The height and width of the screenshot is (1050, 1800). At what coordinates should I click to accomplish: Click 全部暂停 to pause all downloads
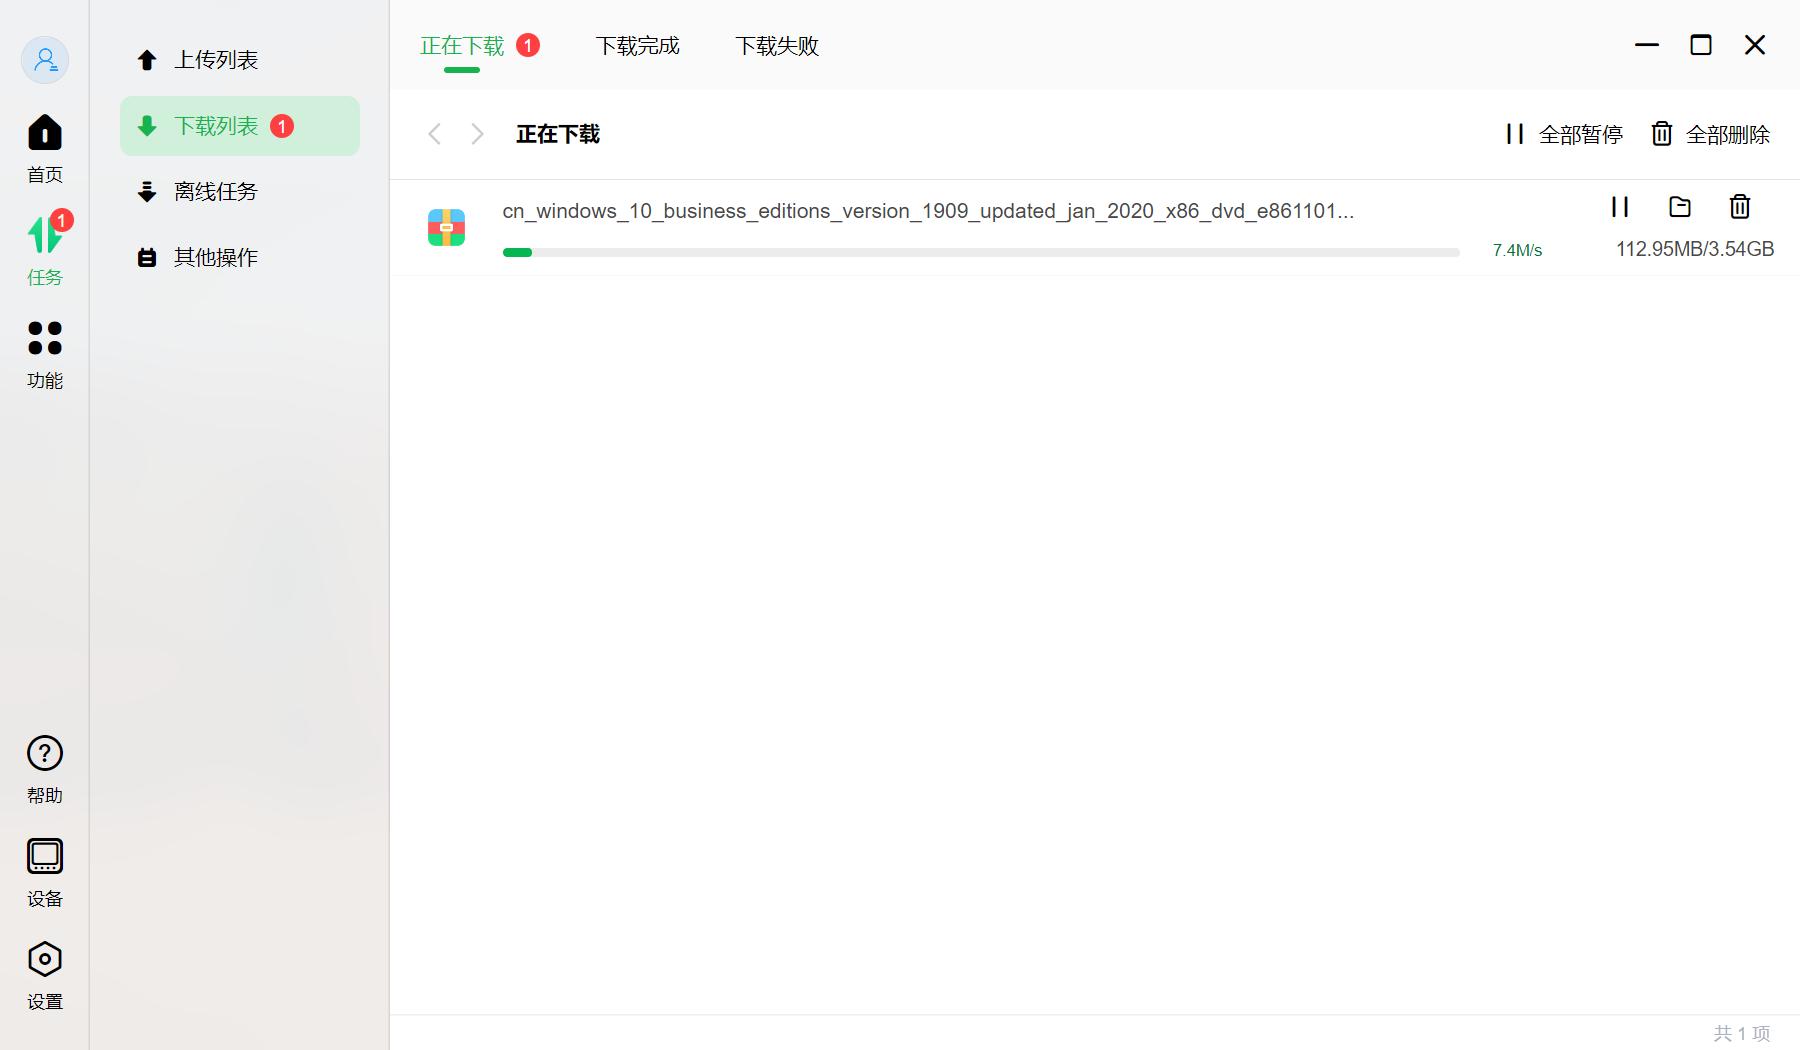pyautogui.click(x=1563, y=134)
